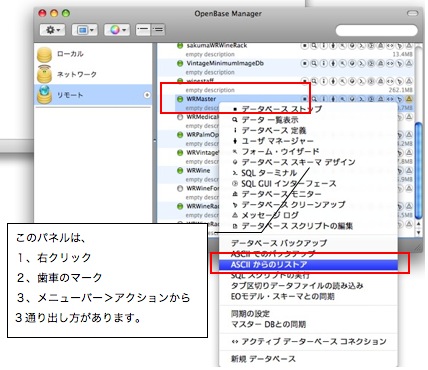Click the connections arrows icon on WRMaster row

(x=390, y=99)
